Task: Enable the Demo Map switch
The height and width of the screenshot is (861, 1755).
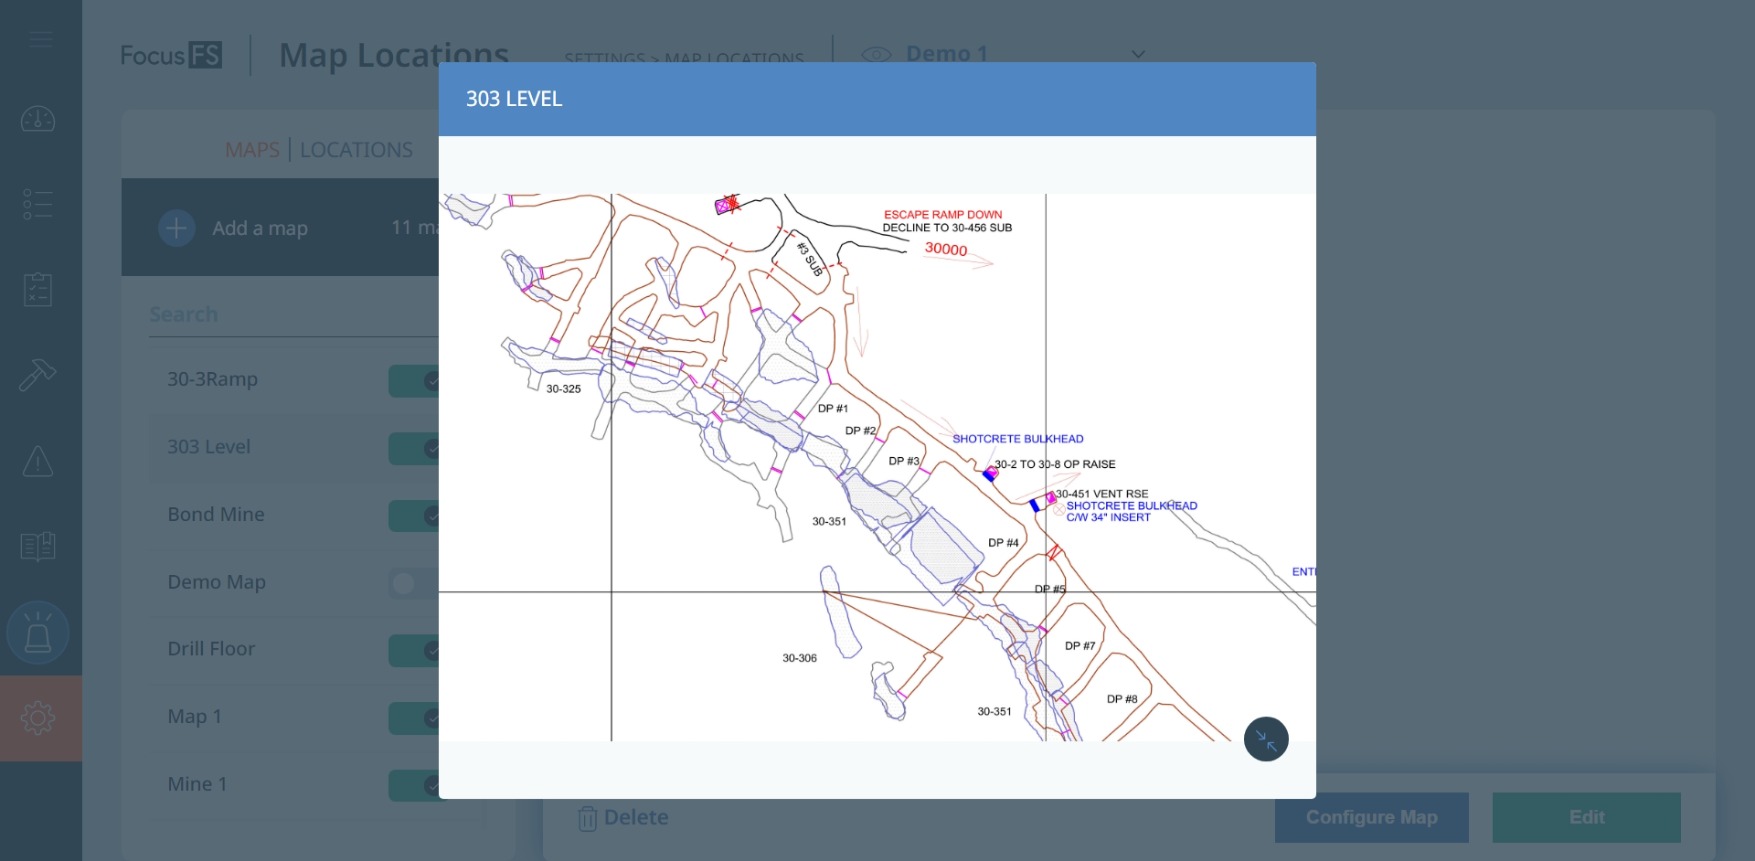Action: (x=415, y=583)
